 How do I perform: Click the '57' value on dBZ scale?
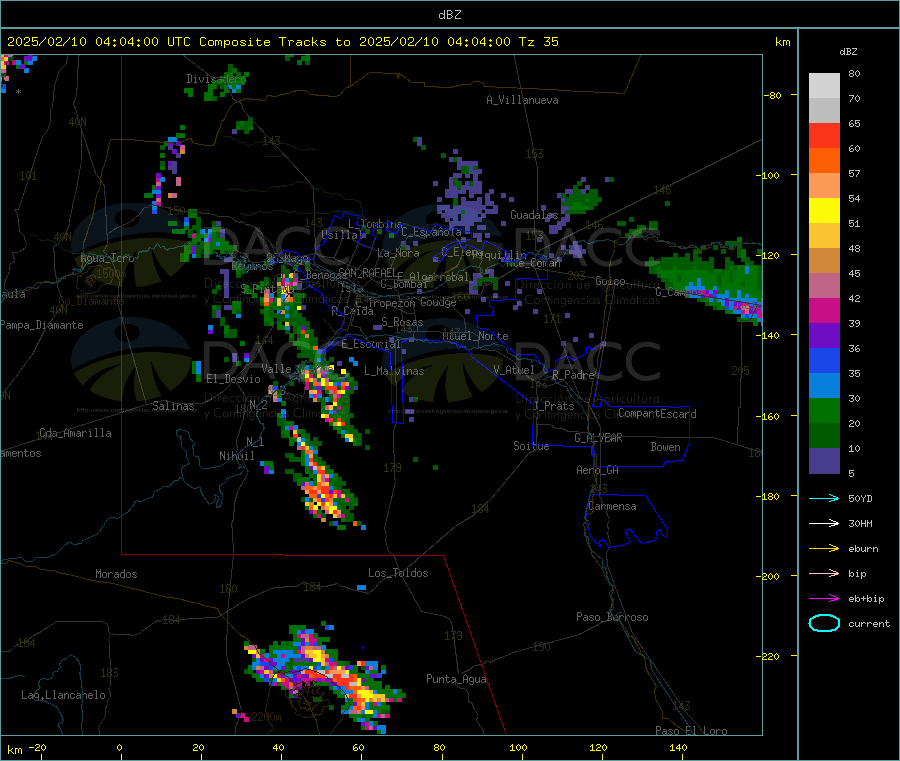point(854,173)
